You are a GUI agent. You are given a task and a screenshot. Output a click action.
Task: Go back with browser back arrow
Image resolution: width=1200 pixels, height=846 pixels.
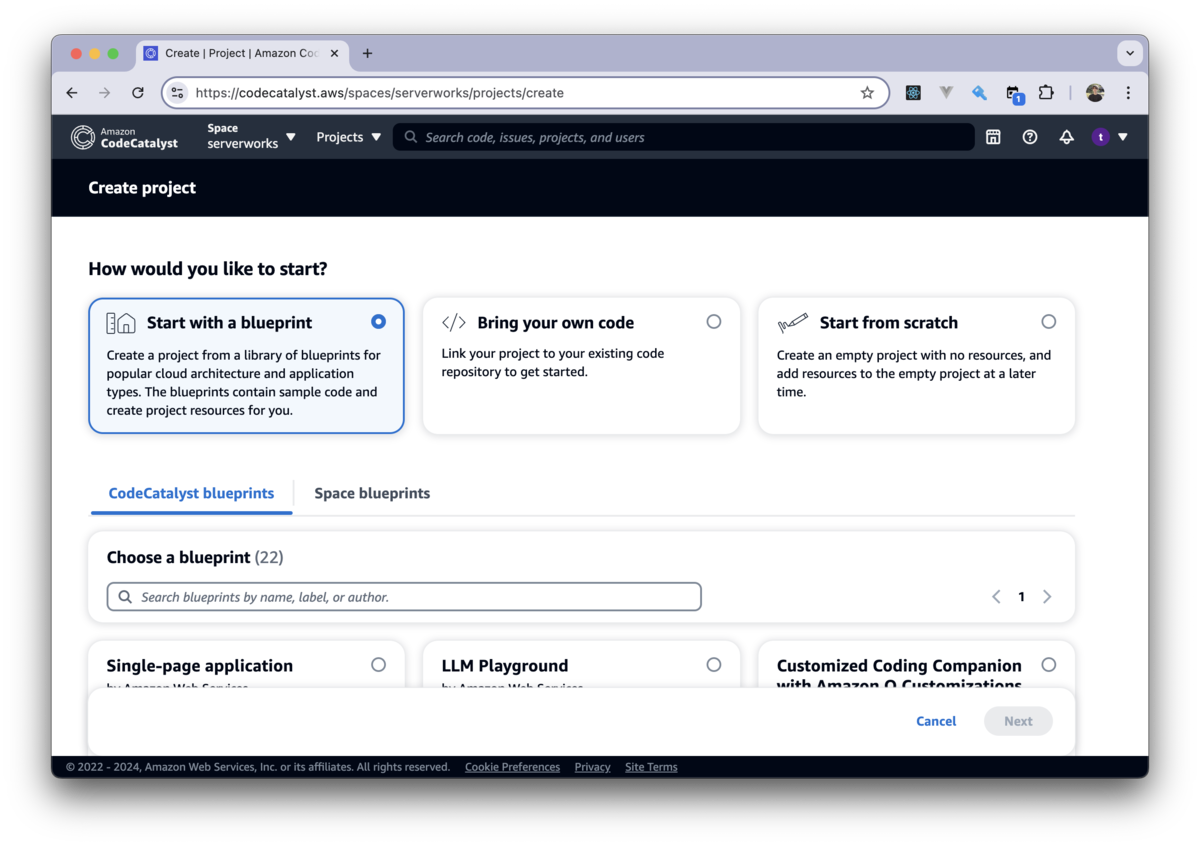point(72,93)
